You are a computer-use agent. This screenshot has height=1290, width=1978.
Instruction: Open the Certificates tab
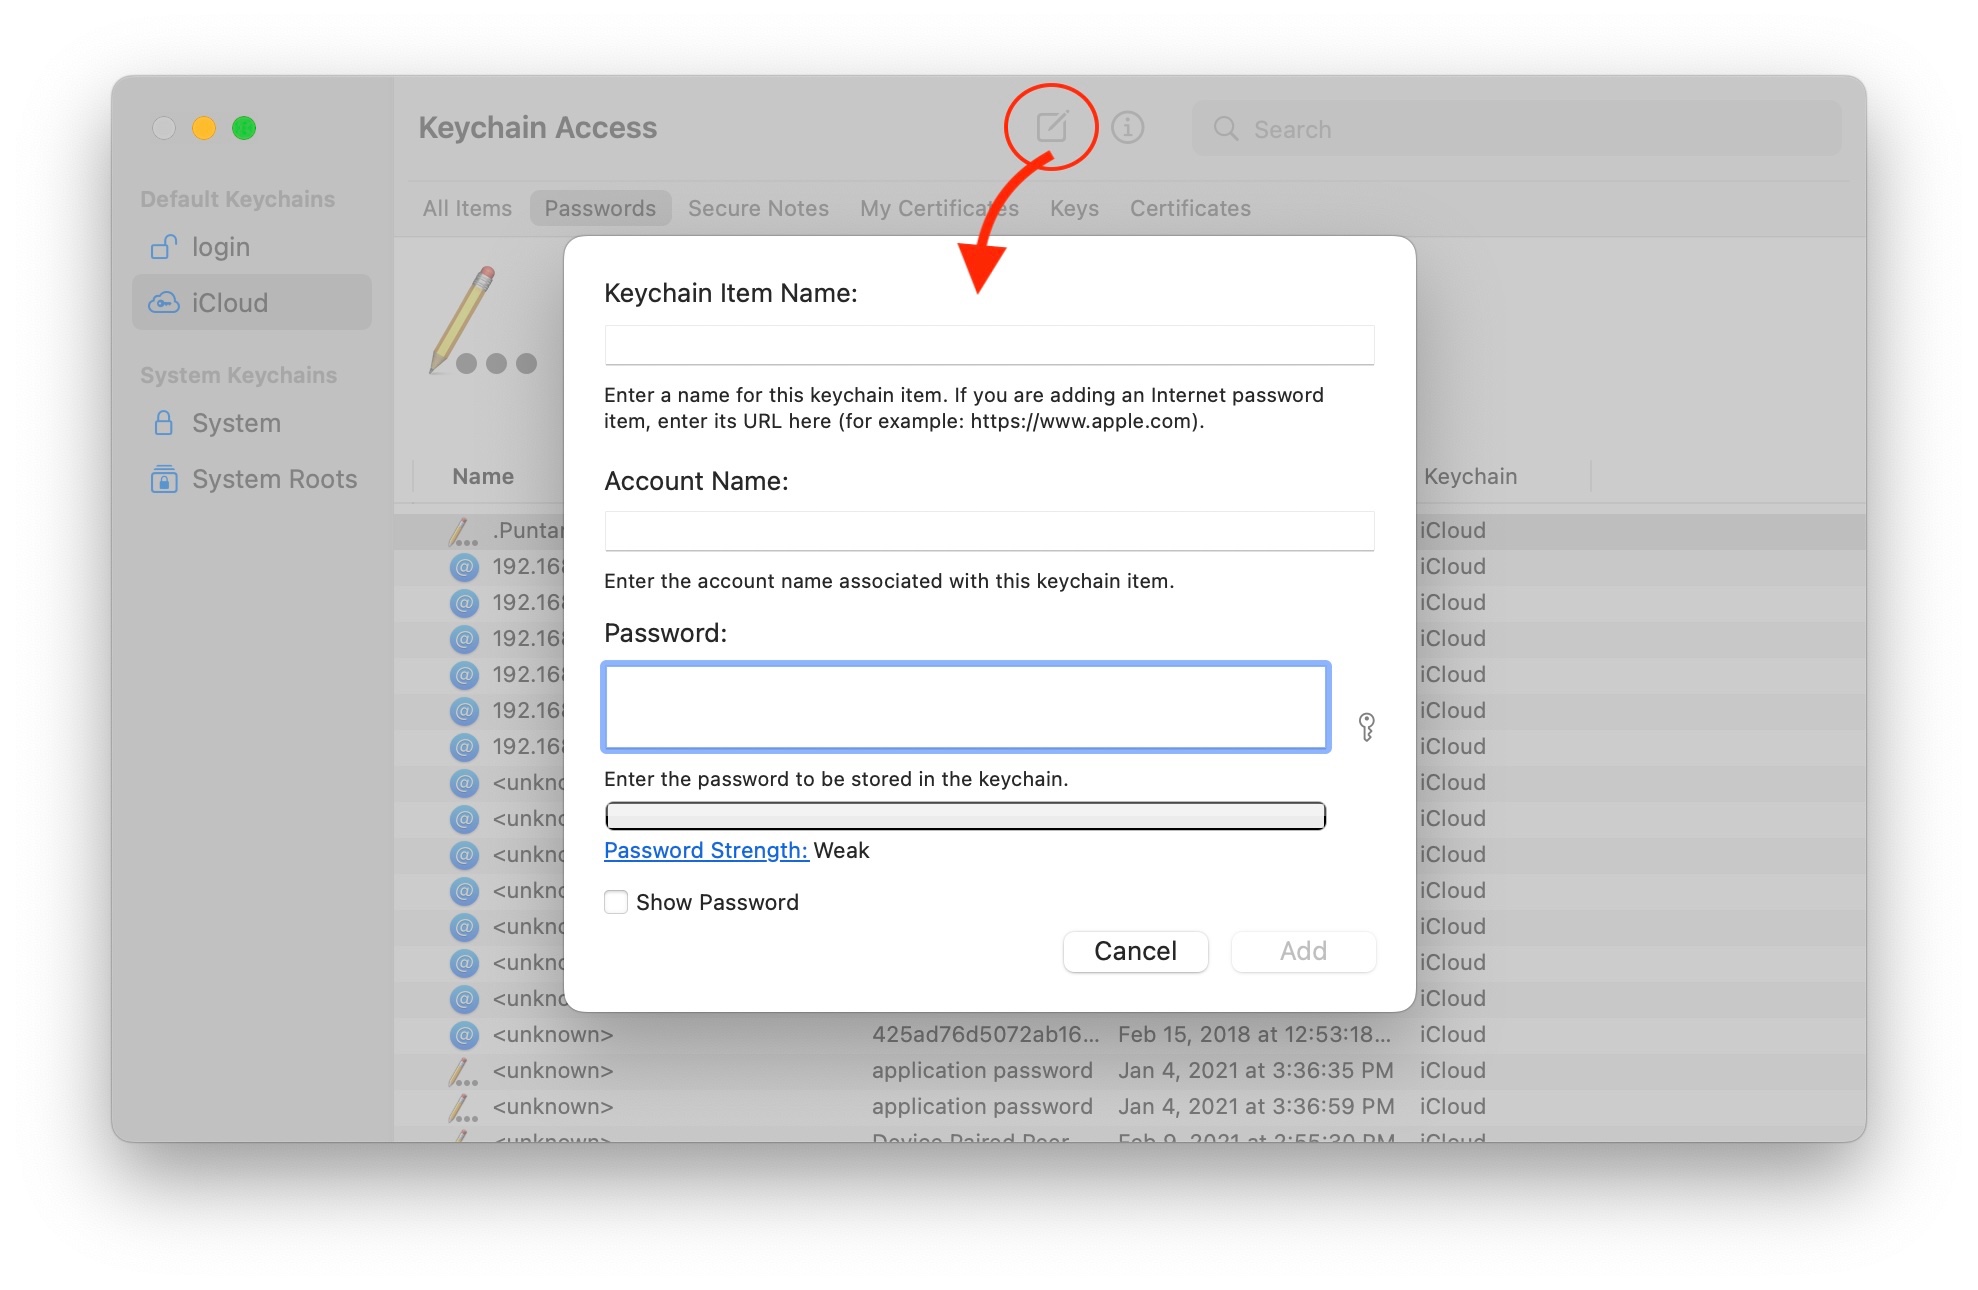[1190, 208]
